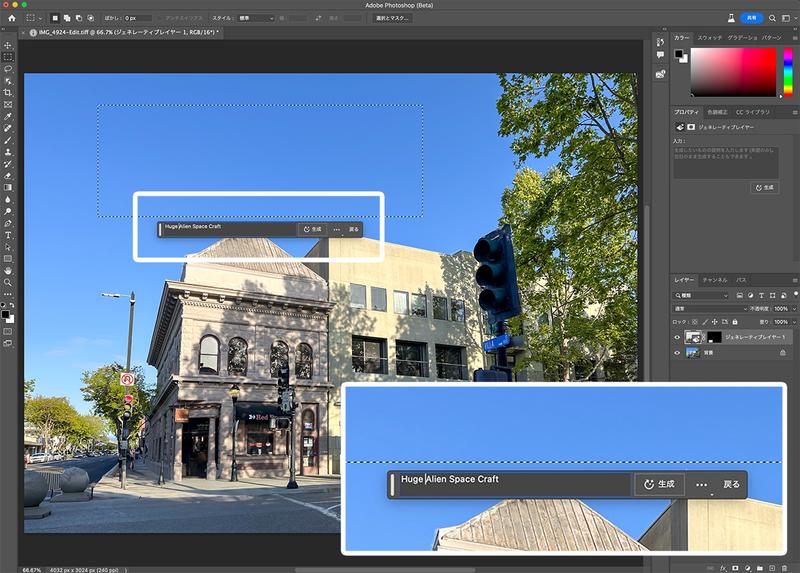Select the Crop tool
This screenshot has height=573, width=800.
8,92
